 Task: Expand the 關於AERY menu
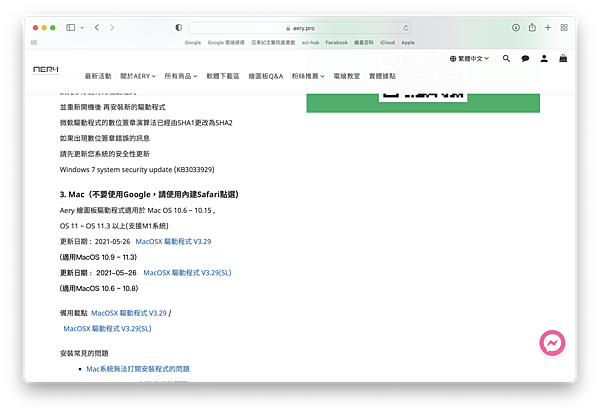(138, 76)
